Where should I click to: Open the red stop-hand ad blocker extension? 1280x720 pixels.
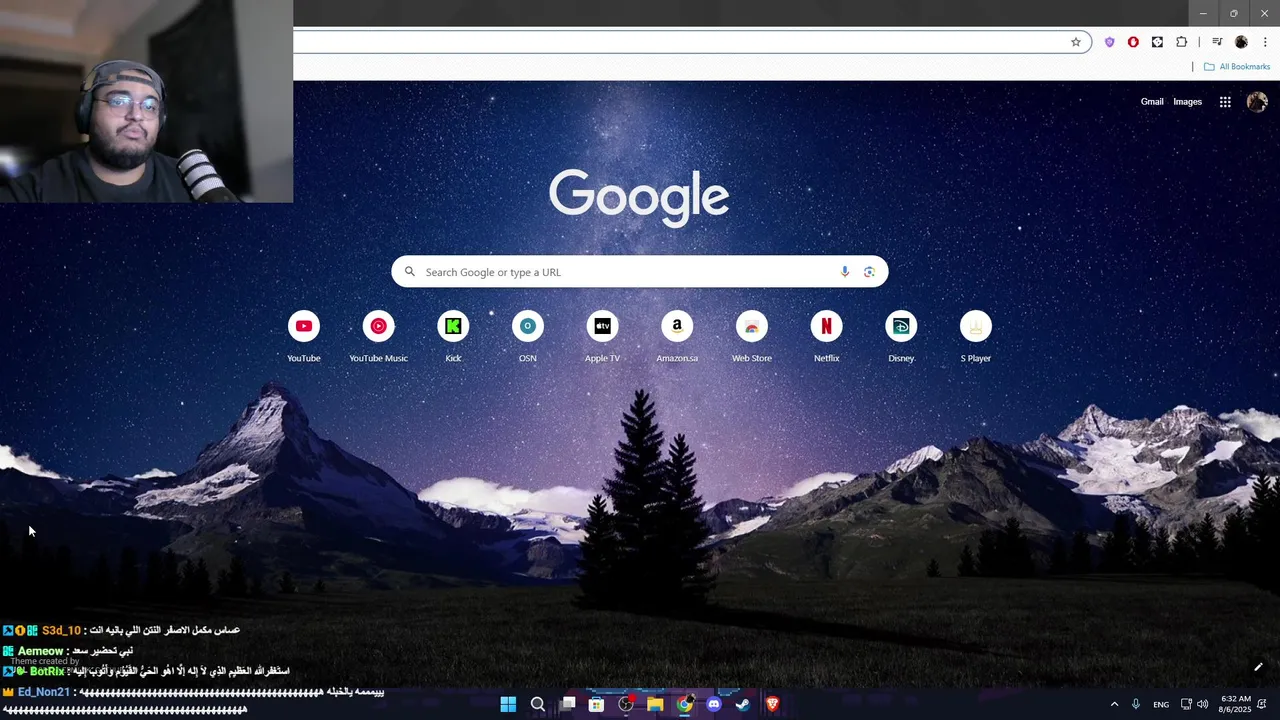pos(1133,42)
